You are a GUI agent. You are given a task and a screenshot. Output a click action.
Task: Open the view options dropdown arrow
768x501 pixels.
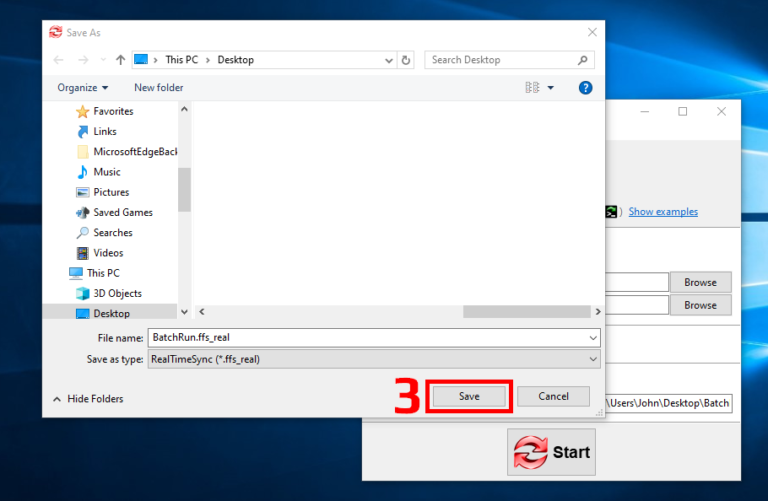[551, 88]
